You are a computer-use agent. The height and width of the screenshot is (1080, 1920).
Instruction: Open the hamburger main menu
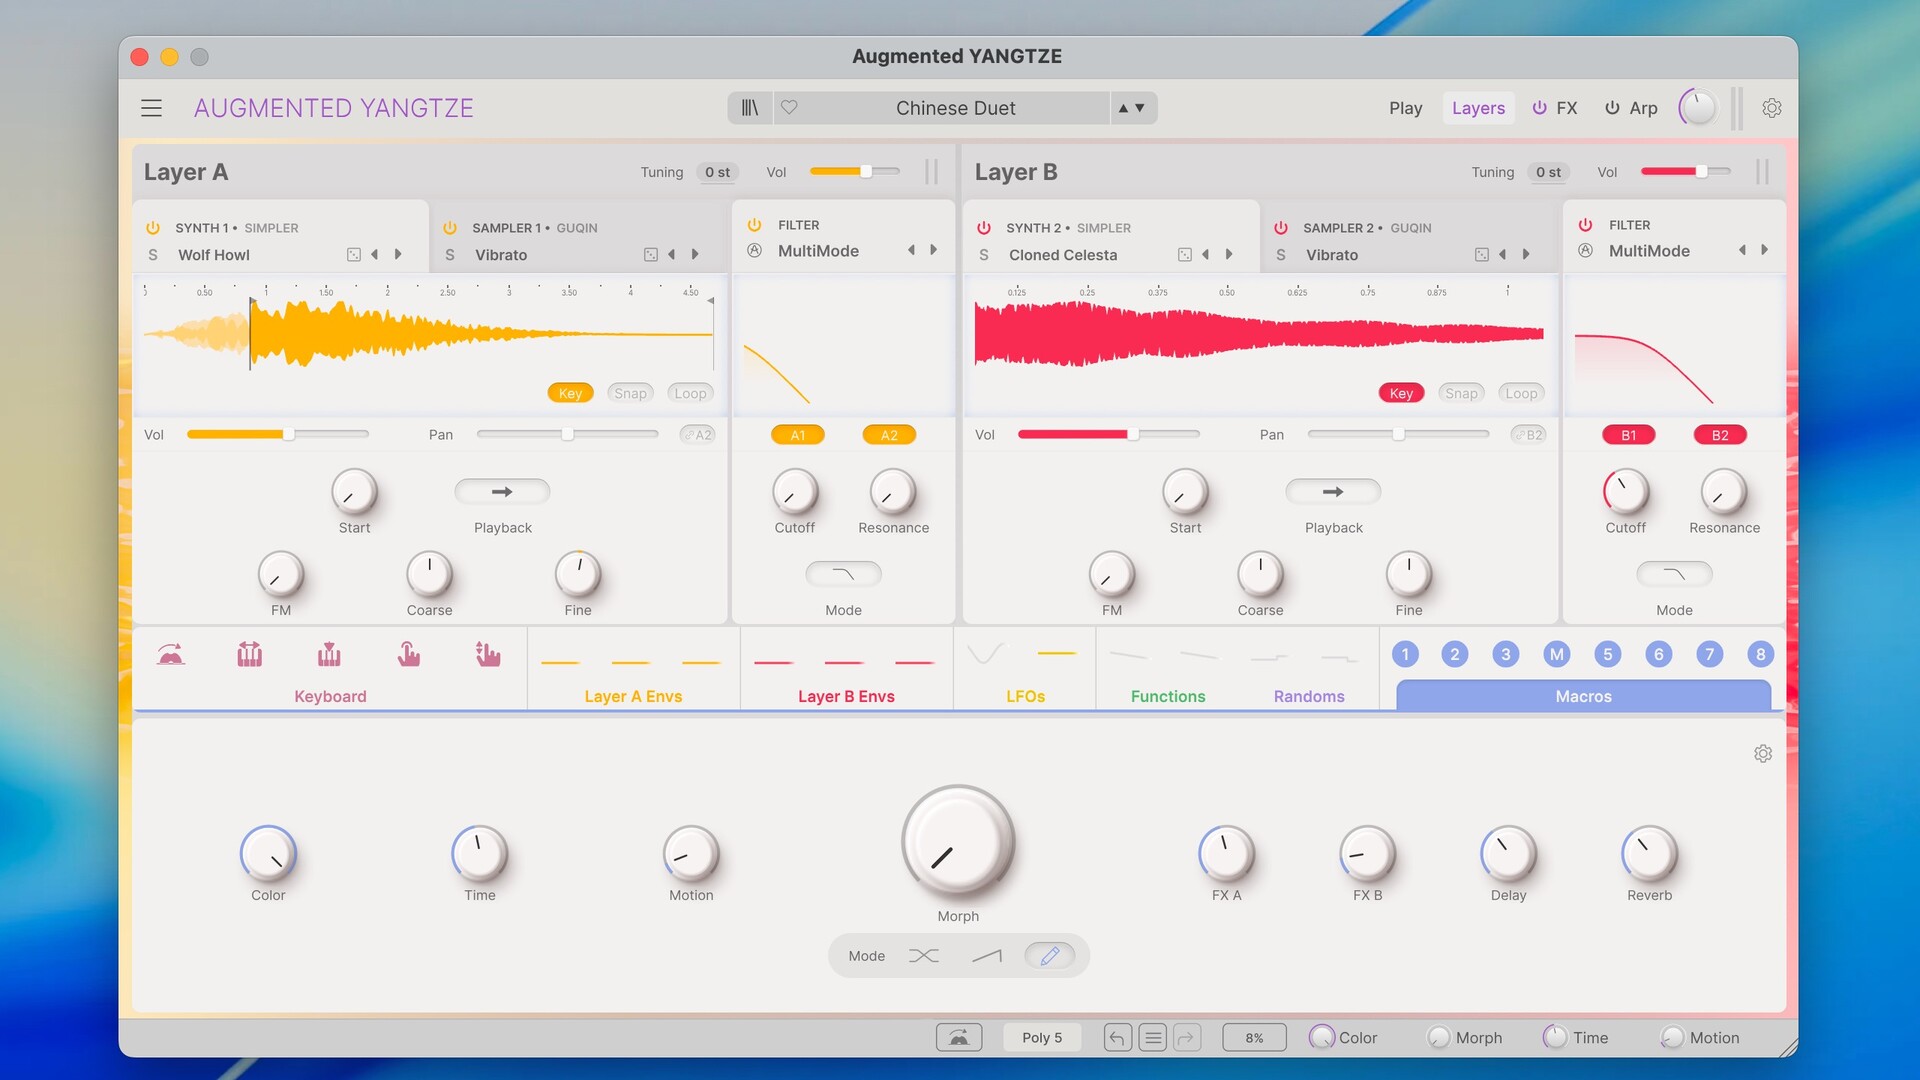click(151, 108)
